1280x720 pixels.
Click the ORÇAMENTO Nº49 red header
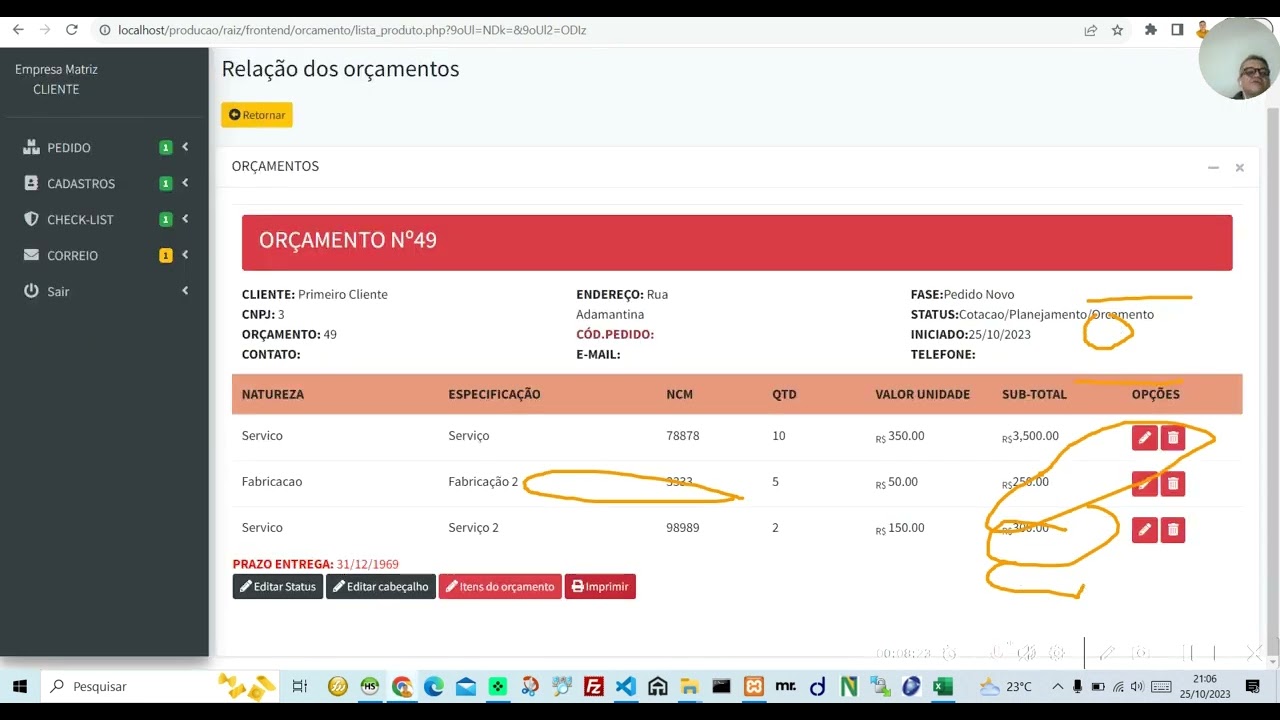click(x=737, y=242)
